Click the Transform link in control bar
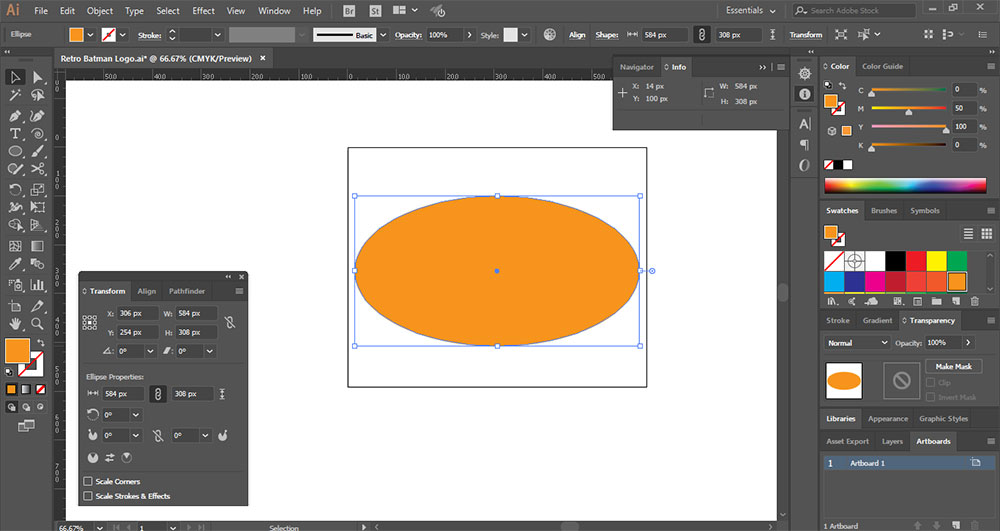 [805, 35]
